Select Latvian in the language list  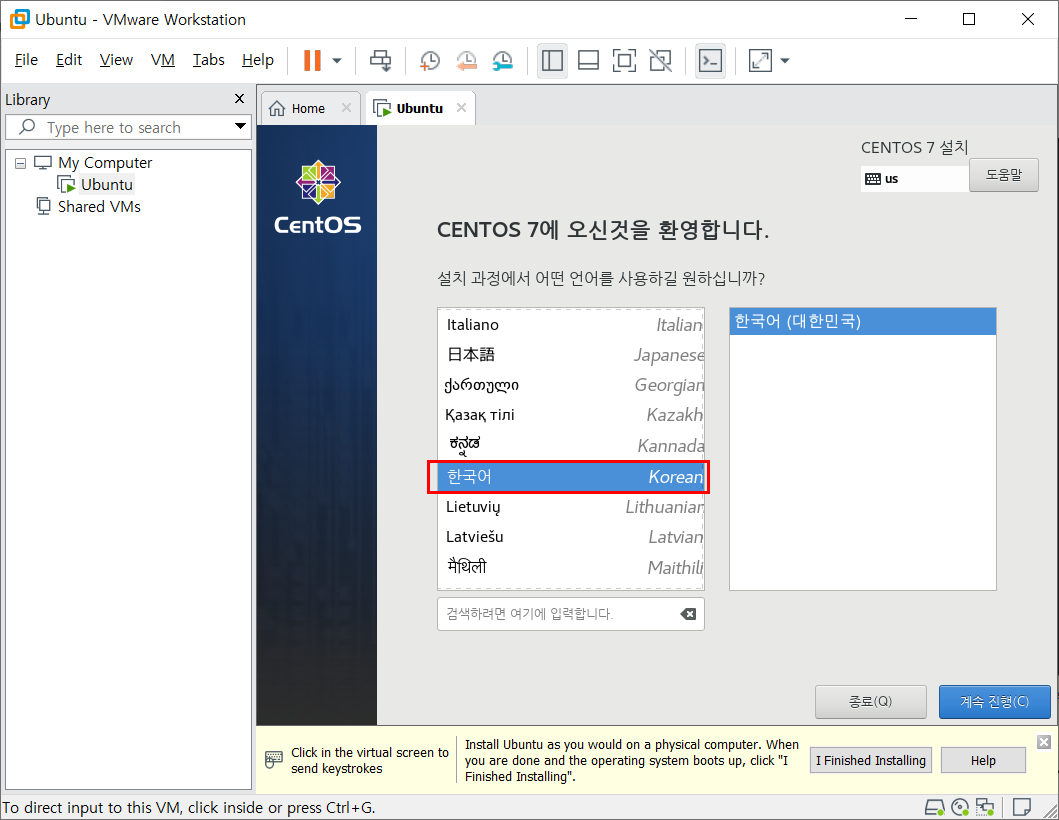(571, 537)
